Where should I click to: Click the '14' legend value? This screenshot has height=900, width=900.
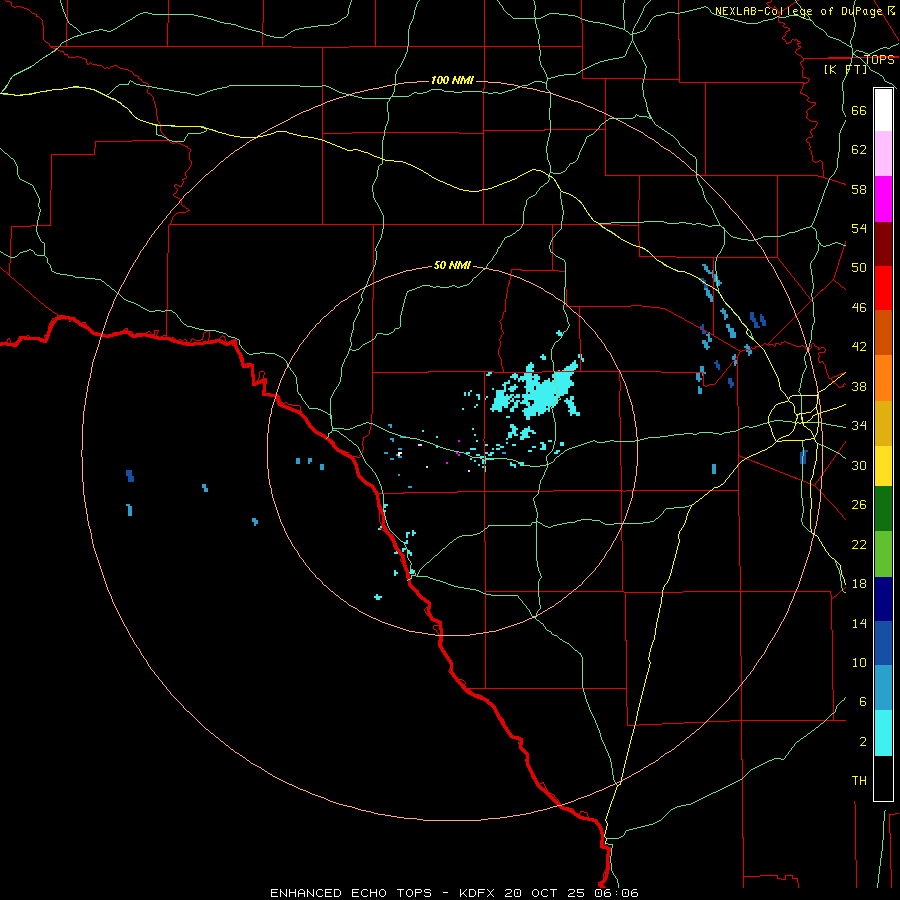(859, 623)
